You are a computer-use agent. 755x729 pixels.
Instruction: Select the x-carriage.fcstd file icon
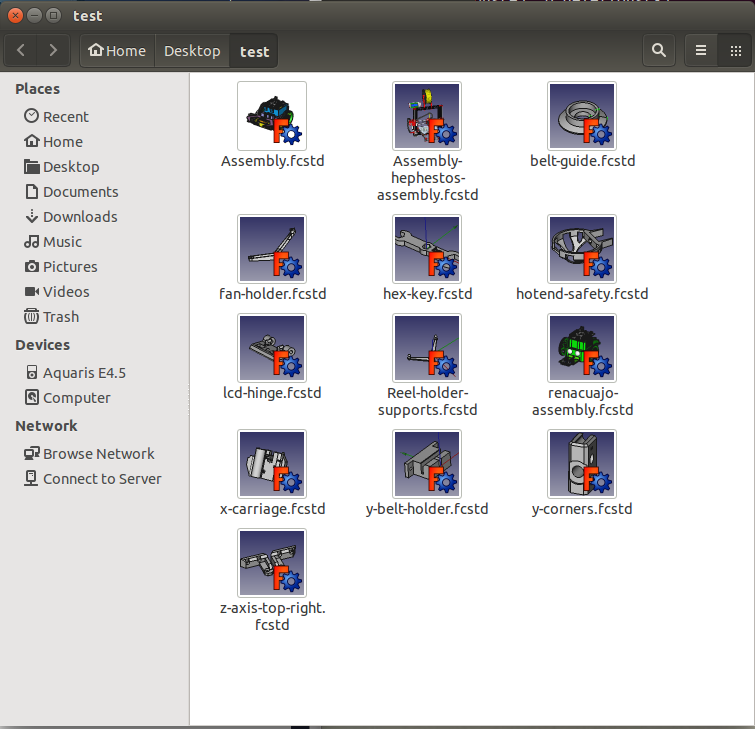tap(272, 464)
